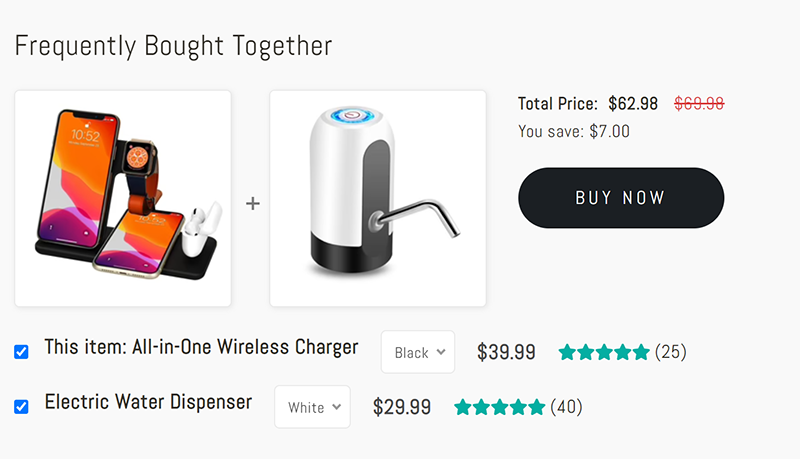Image resolution: width=800 pixels, height=459 pixels.
Task: Click the plus icon between product images
Action: click(253, 203)
